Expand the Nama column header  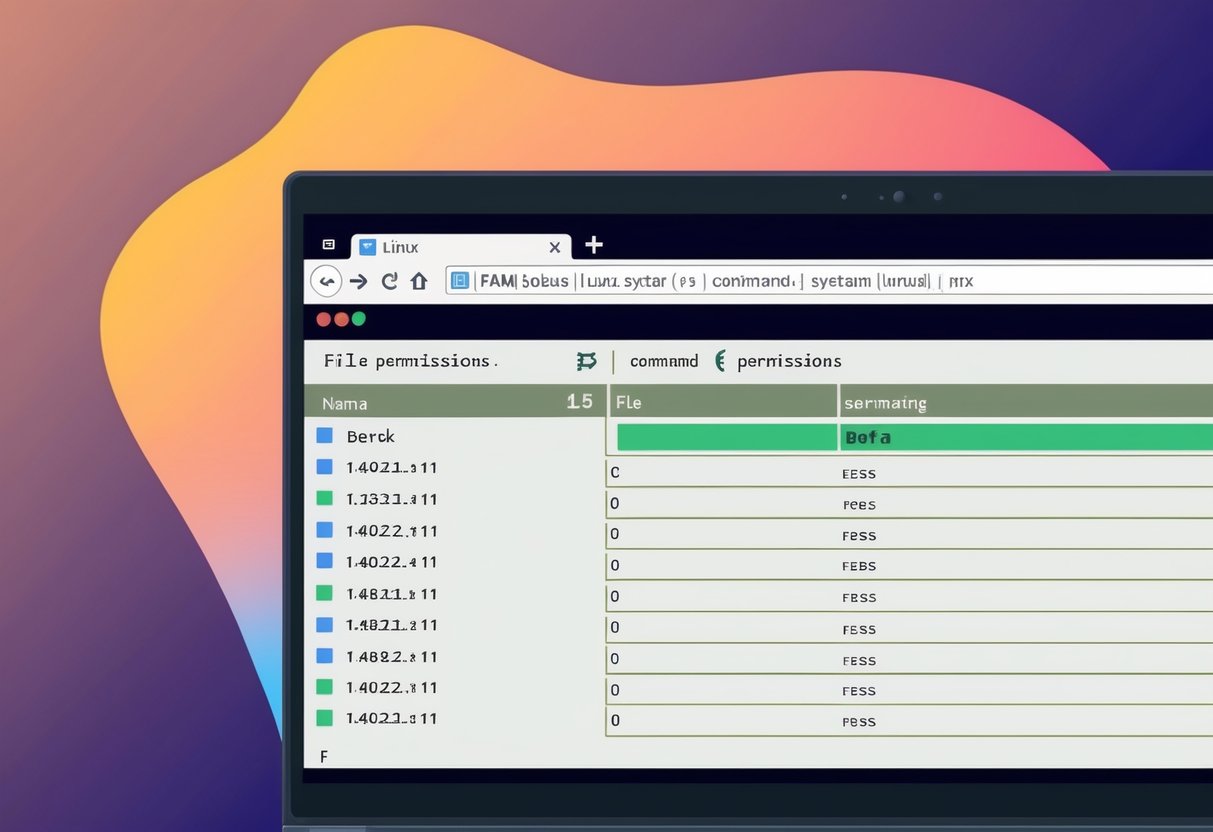point(344,402)
